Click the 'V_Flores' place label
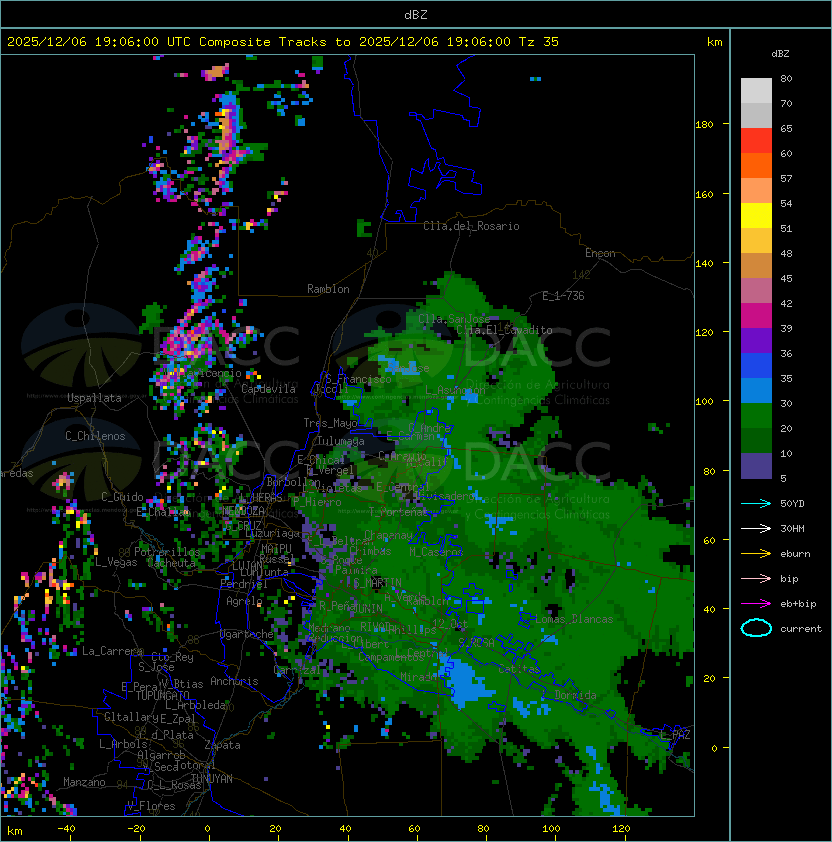 pyautogui.click(x=151, y=806)
